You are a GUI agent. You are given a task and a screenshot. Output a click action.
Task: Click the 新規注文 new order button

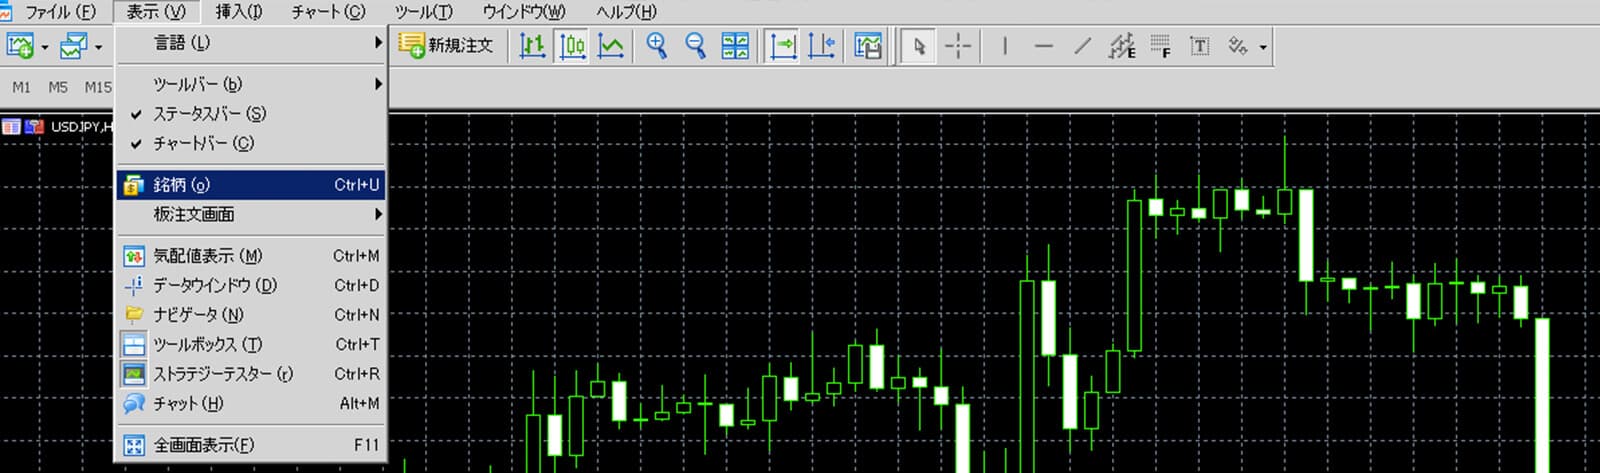point(447,46)
